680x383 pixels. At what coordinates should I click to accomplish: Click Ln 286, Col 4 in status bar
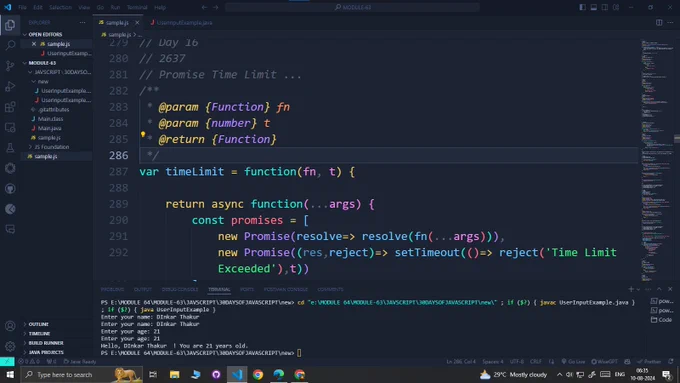click(461, 361)
